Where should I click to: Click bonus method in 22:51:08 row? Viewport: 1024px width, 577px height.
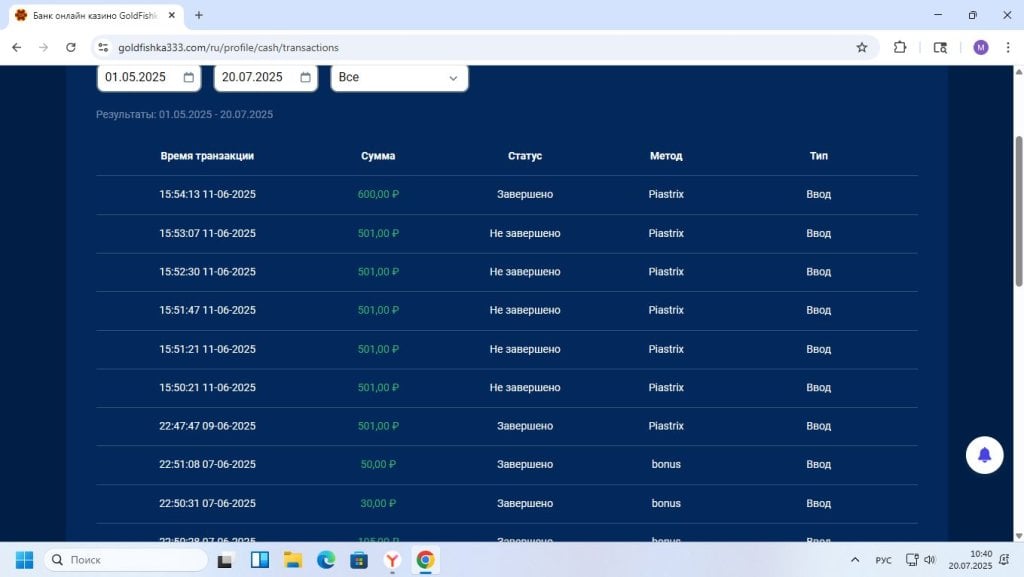click(666, 464)
